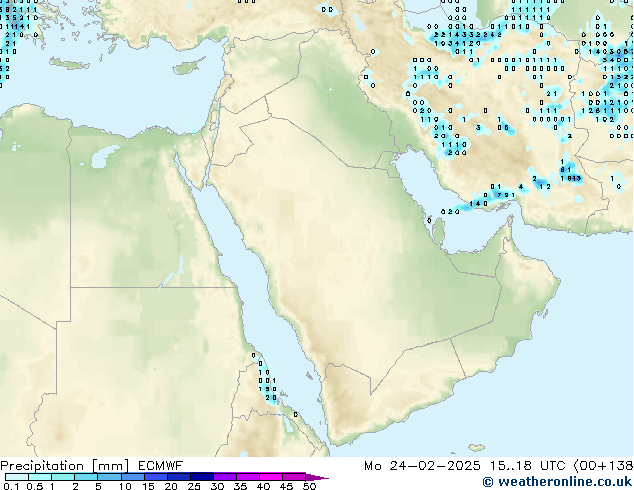Click the 15–20 mm legend color box
634x490 pixels.
click(156, 477)
